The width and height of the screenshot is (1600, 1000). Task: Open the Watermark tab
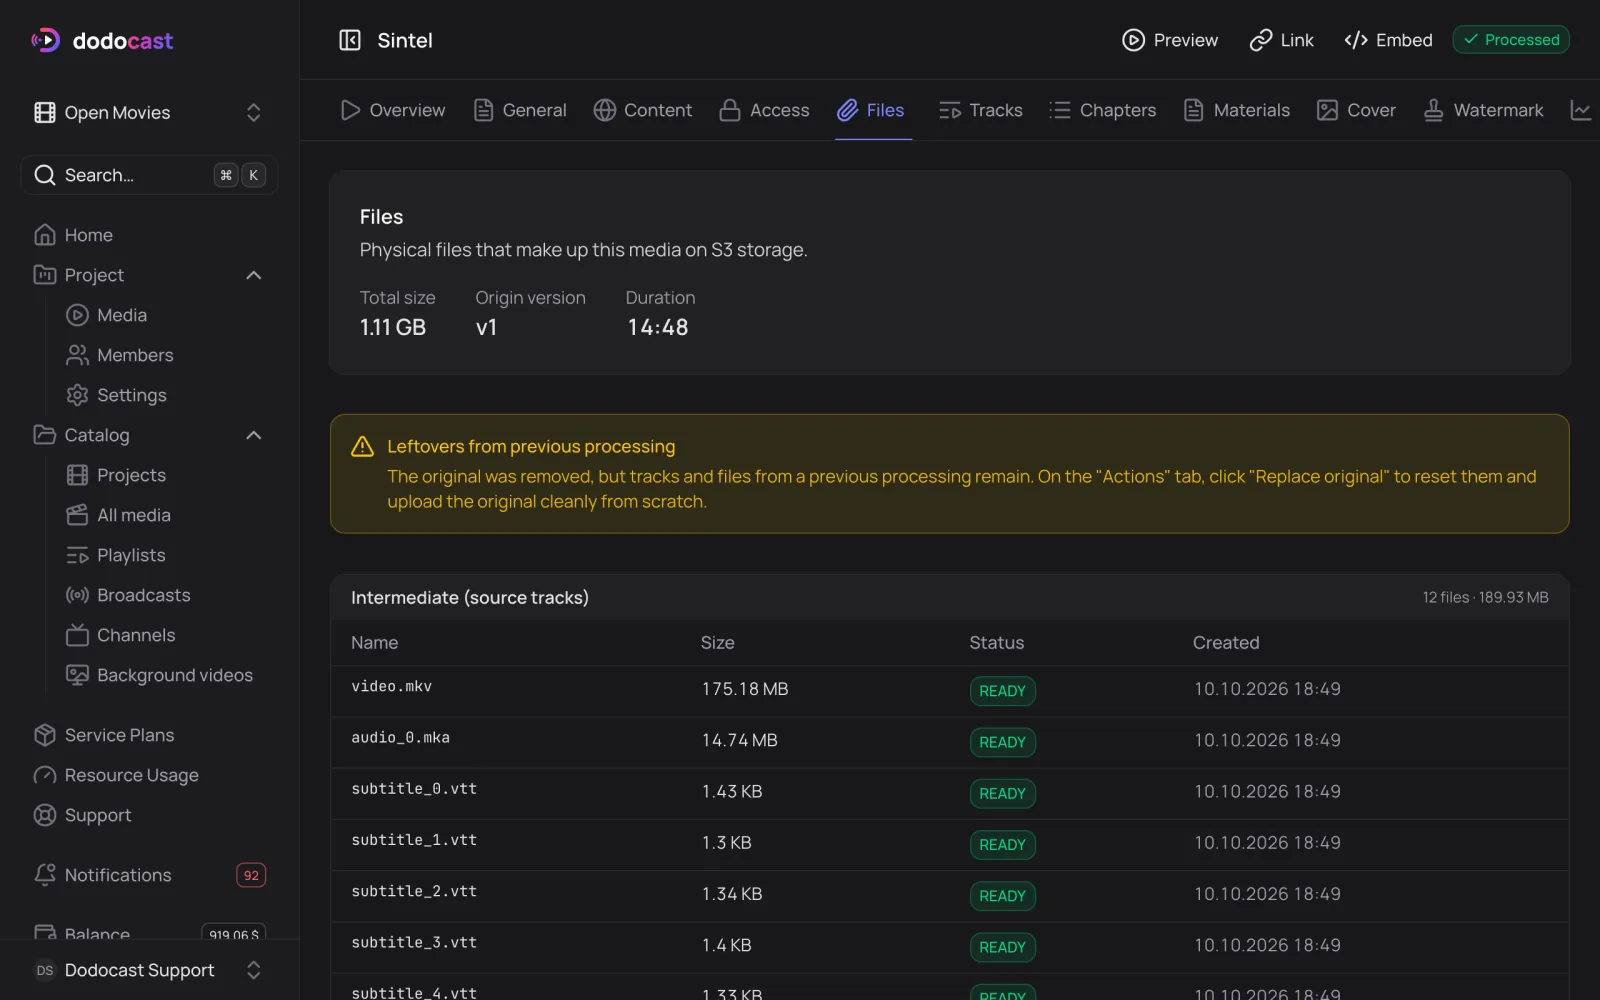(x=1484, y=110)
